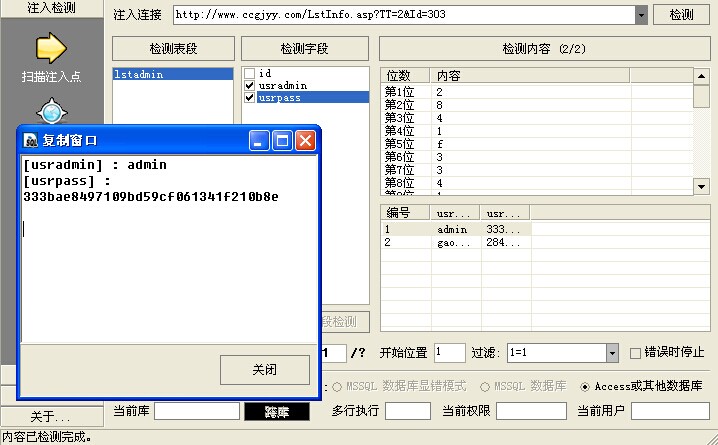This screenshot has width=718, height=445.
Task: Open the 注入检测 tab in sidebar
Action: pyautogui.click(x=52, y=8)
